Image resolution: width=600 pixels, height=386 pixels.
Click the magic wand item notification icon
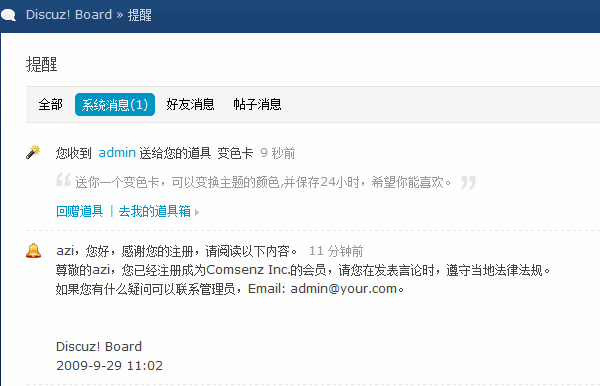(x=33, y=152)
